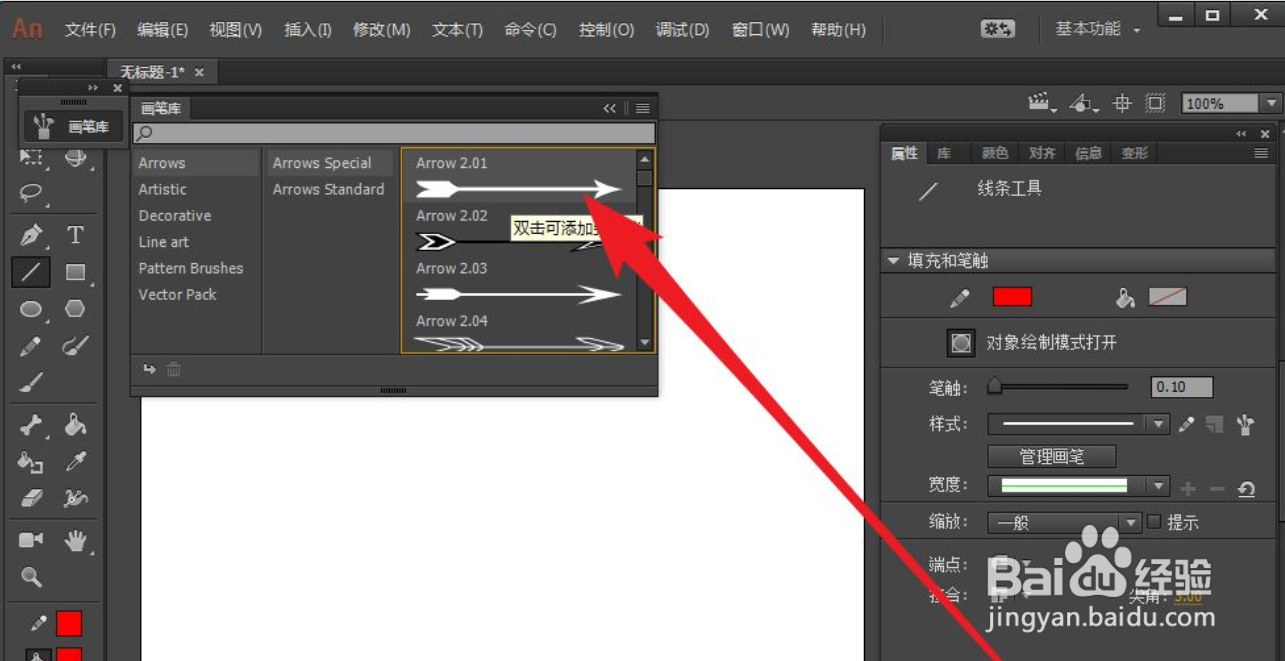The width and height of the screenshot is (1285, 661).
Task: Click the fill color none swatch in properties
Action: click(1168, 297)
